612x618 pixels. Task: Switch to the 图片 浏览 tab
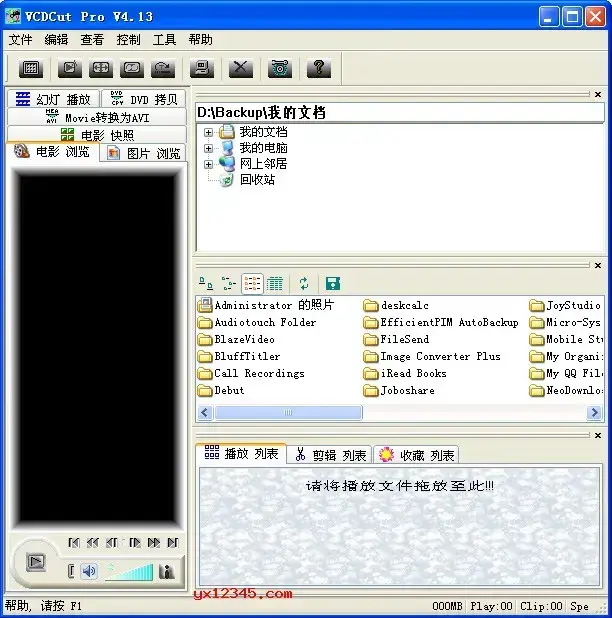[143, 153]
